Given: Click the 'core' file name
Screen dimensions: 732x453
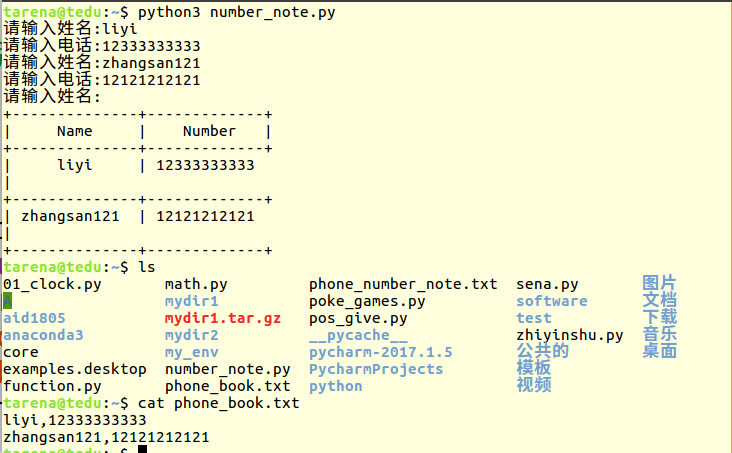Looking at the screenshot, I should (x=21, y=353).
